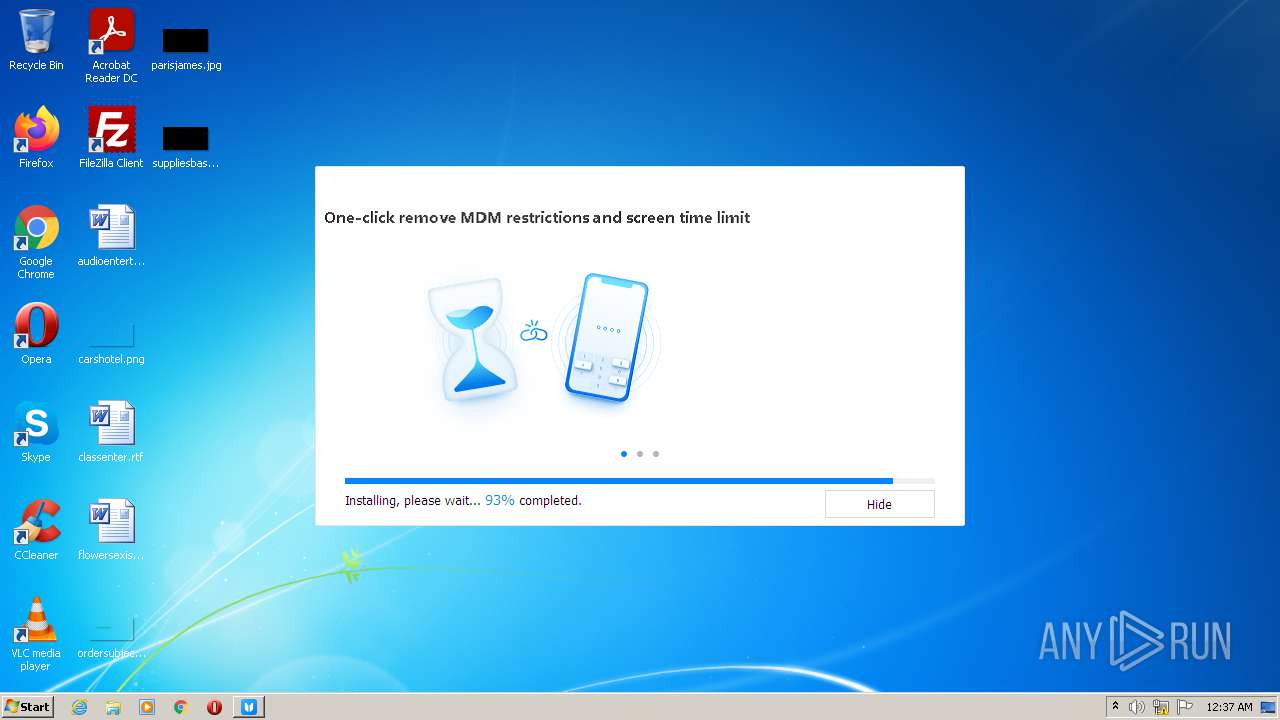The width and height of the screenshot is (1280, 720).
Task: Select the first slide indicator dot
Action: tap(624, 454)
